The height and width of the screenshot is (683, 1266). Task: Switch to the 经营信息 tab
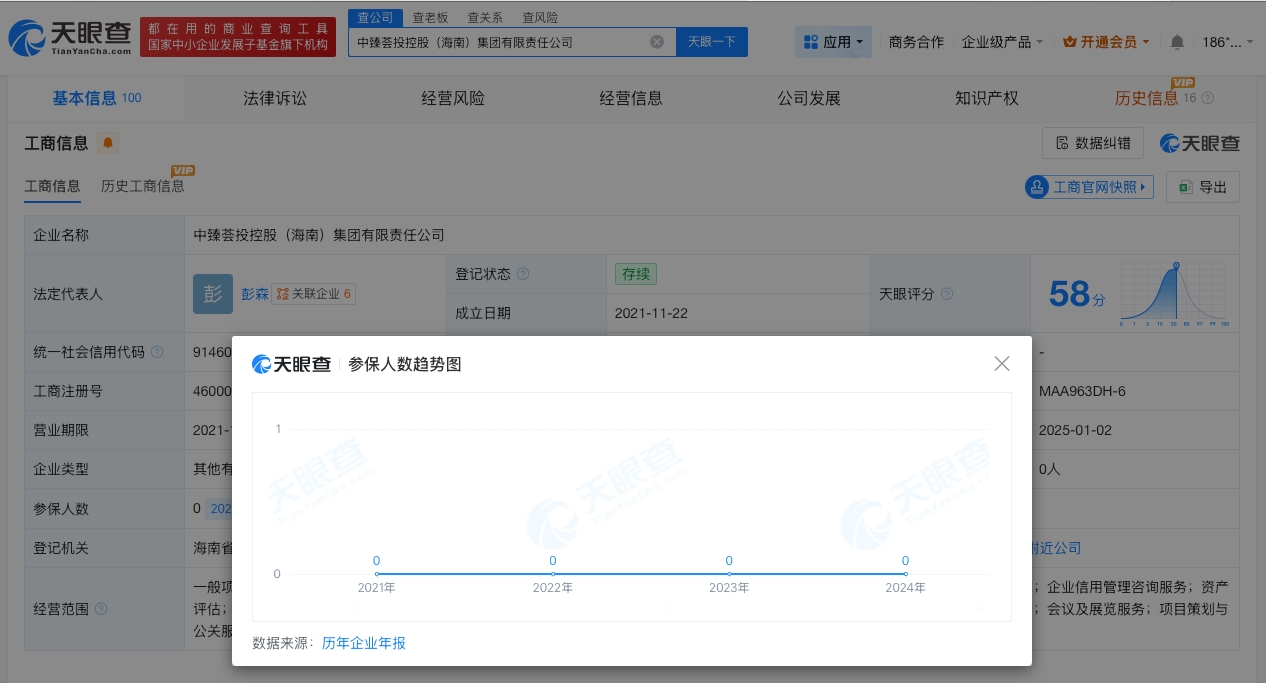click(631, 98)
